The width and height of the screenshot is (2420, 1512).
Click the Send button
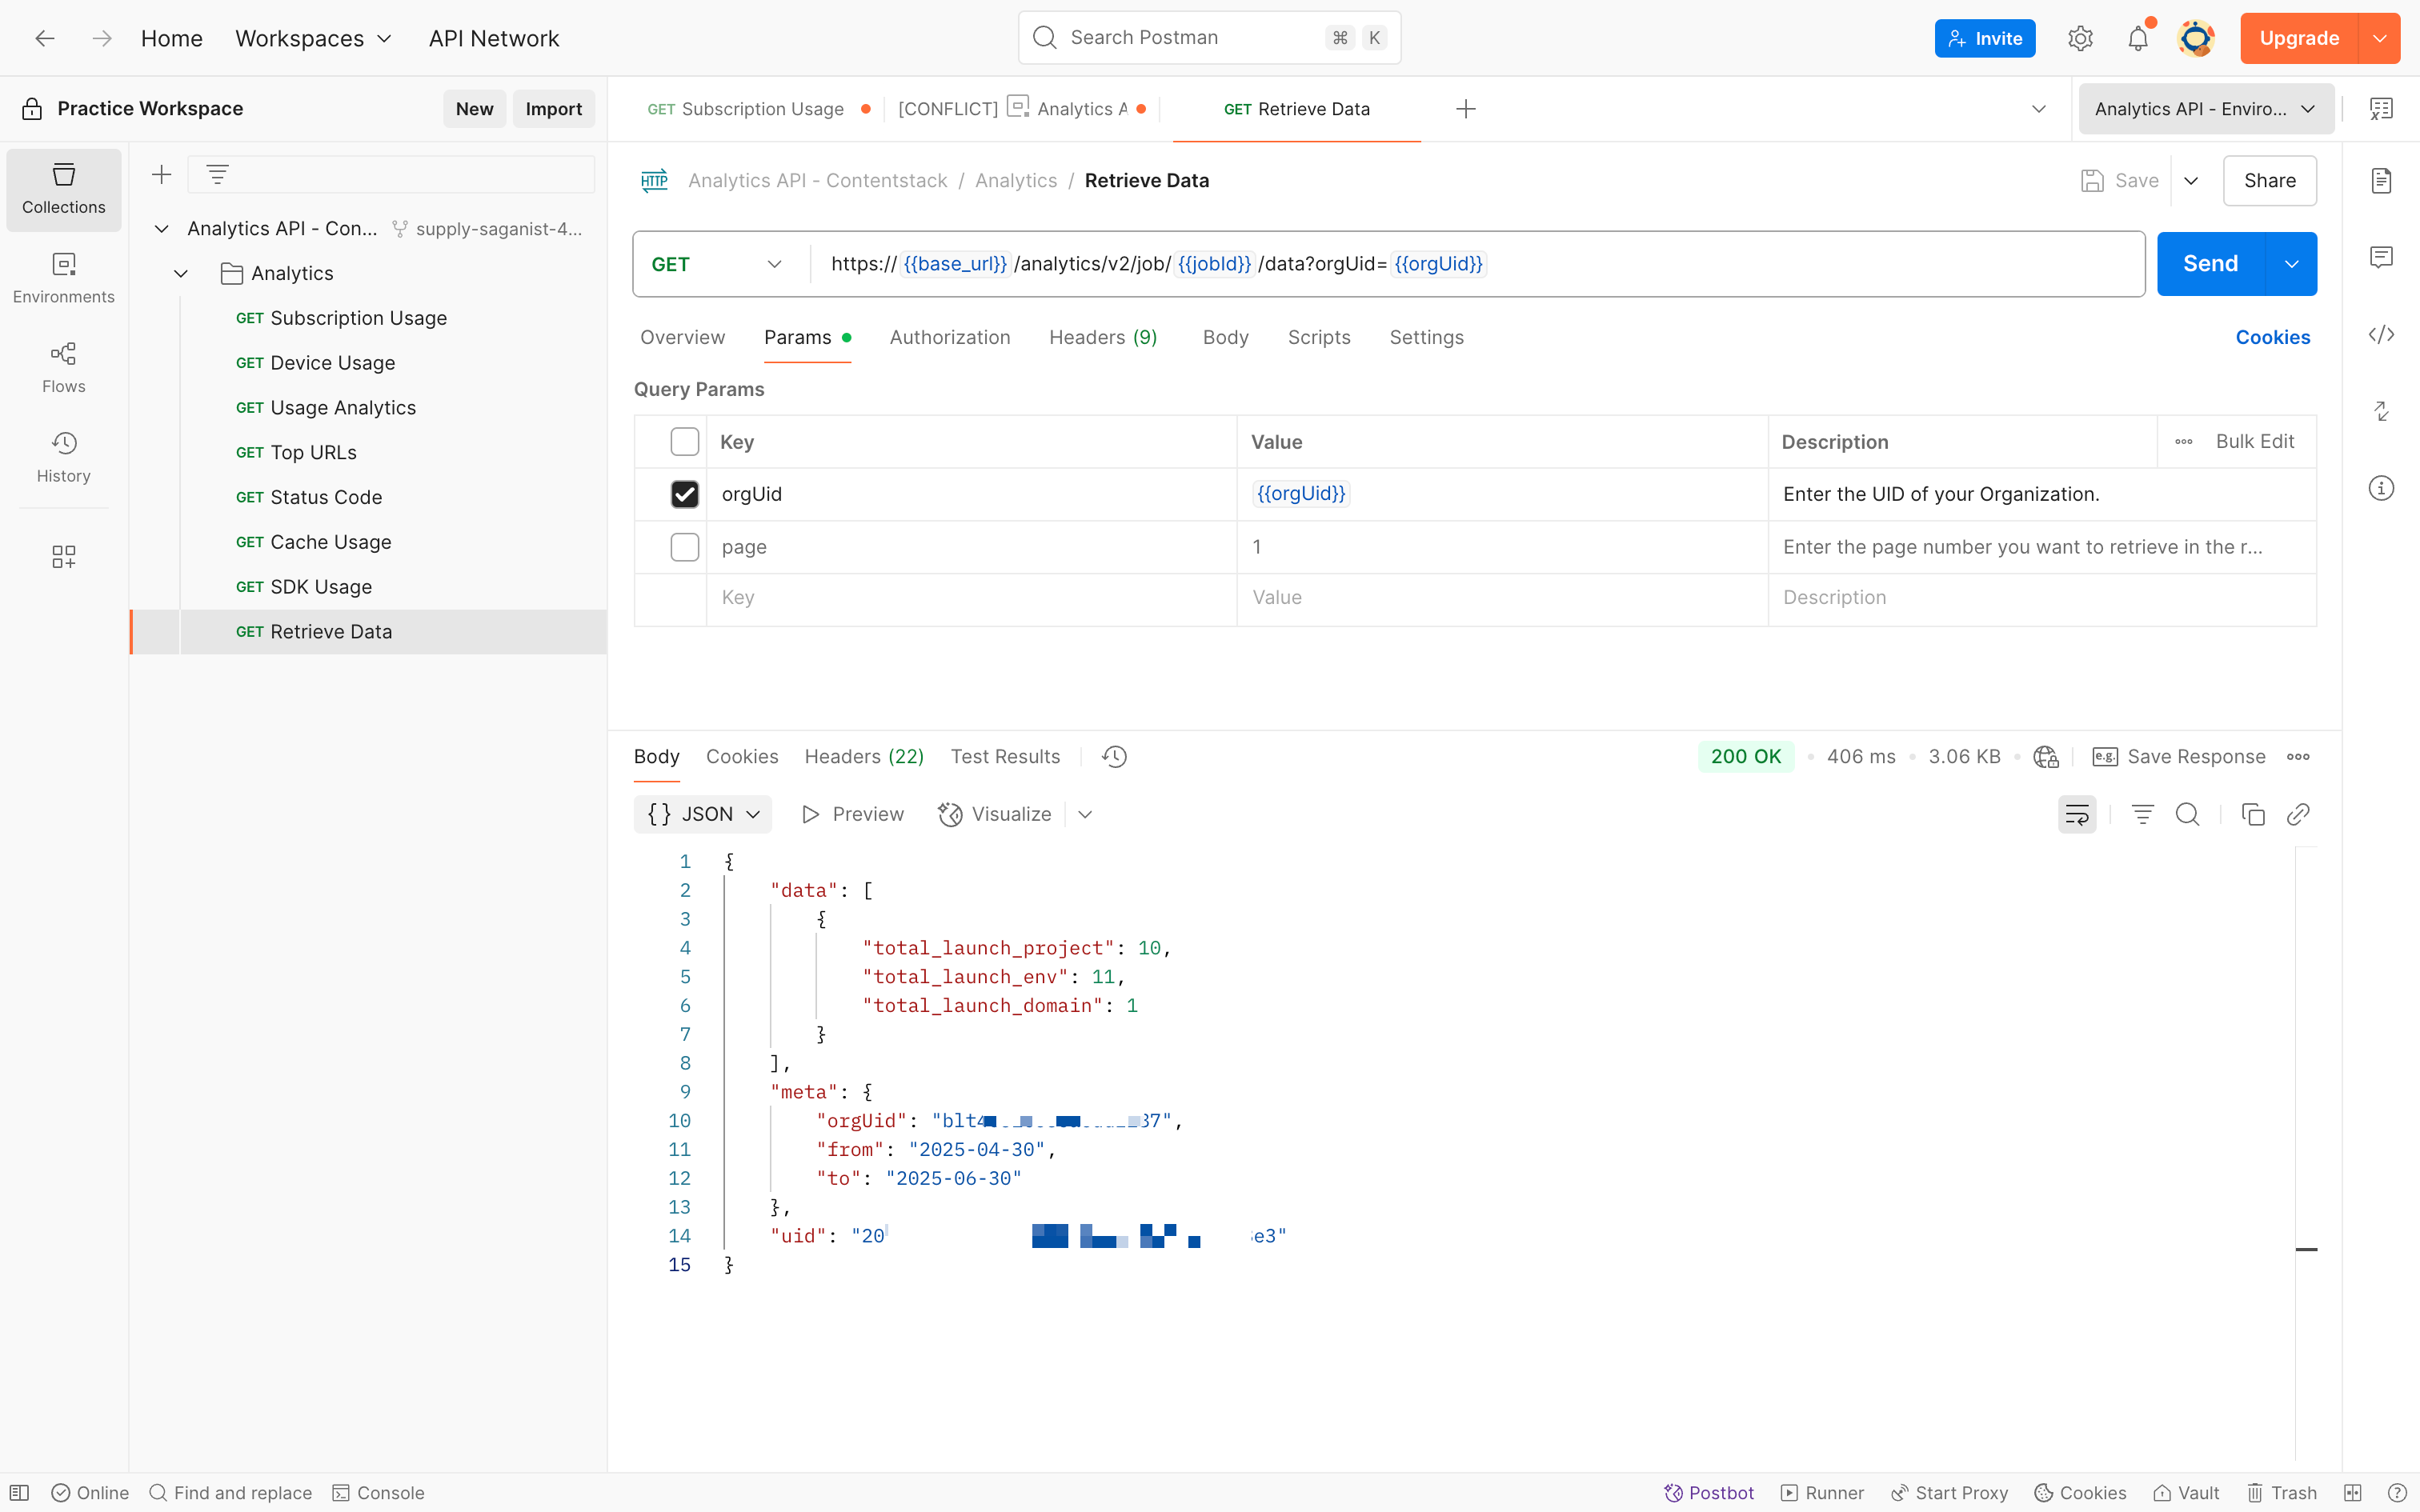tap(2210, 264)
